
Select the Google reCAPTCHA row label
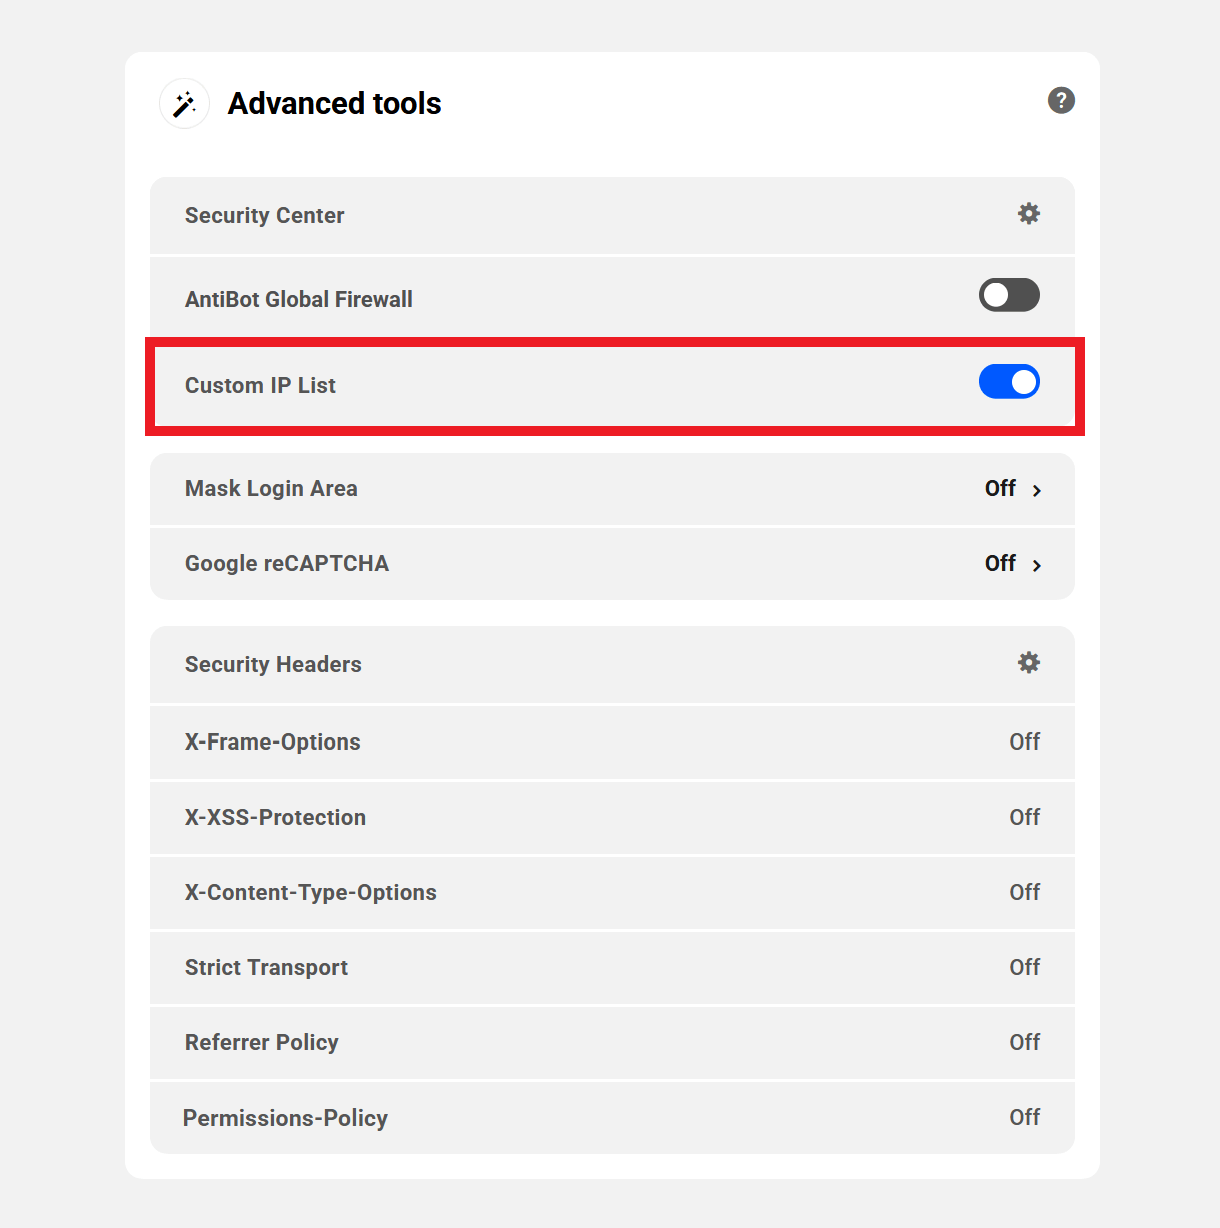coord(287,564)
